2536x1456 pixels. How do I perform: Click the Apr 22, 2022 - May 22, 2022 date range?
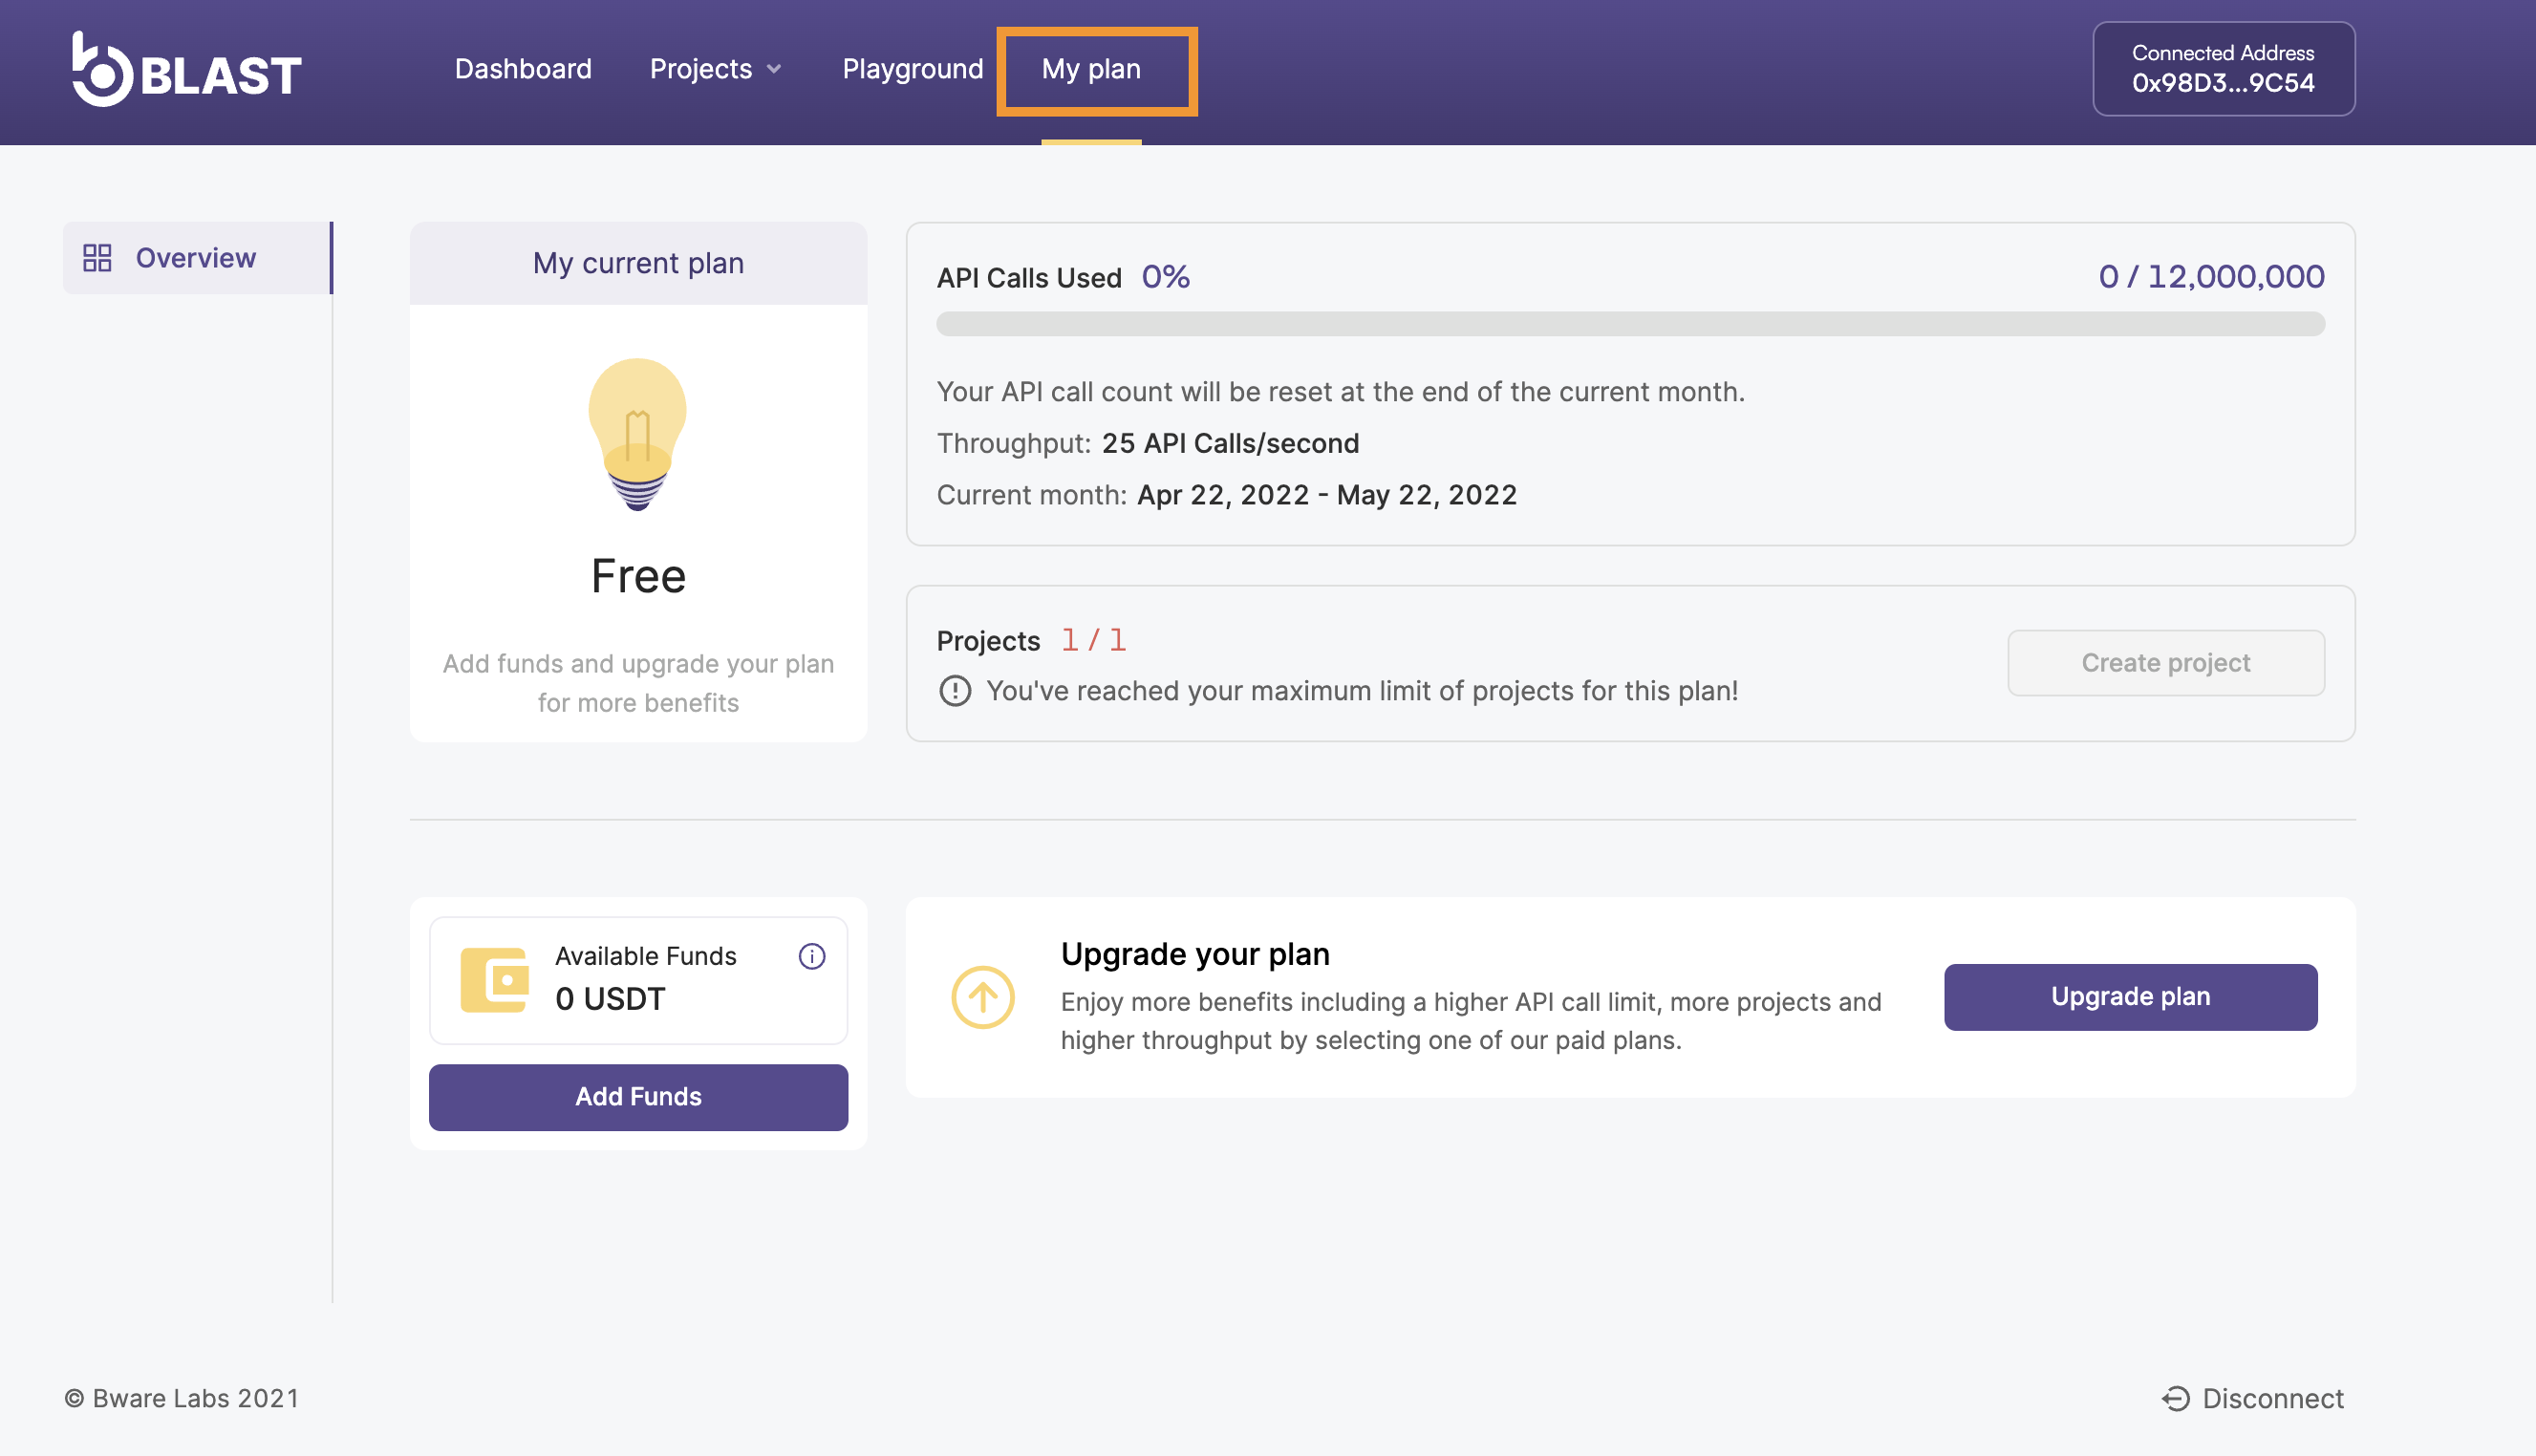[1327, 495]
